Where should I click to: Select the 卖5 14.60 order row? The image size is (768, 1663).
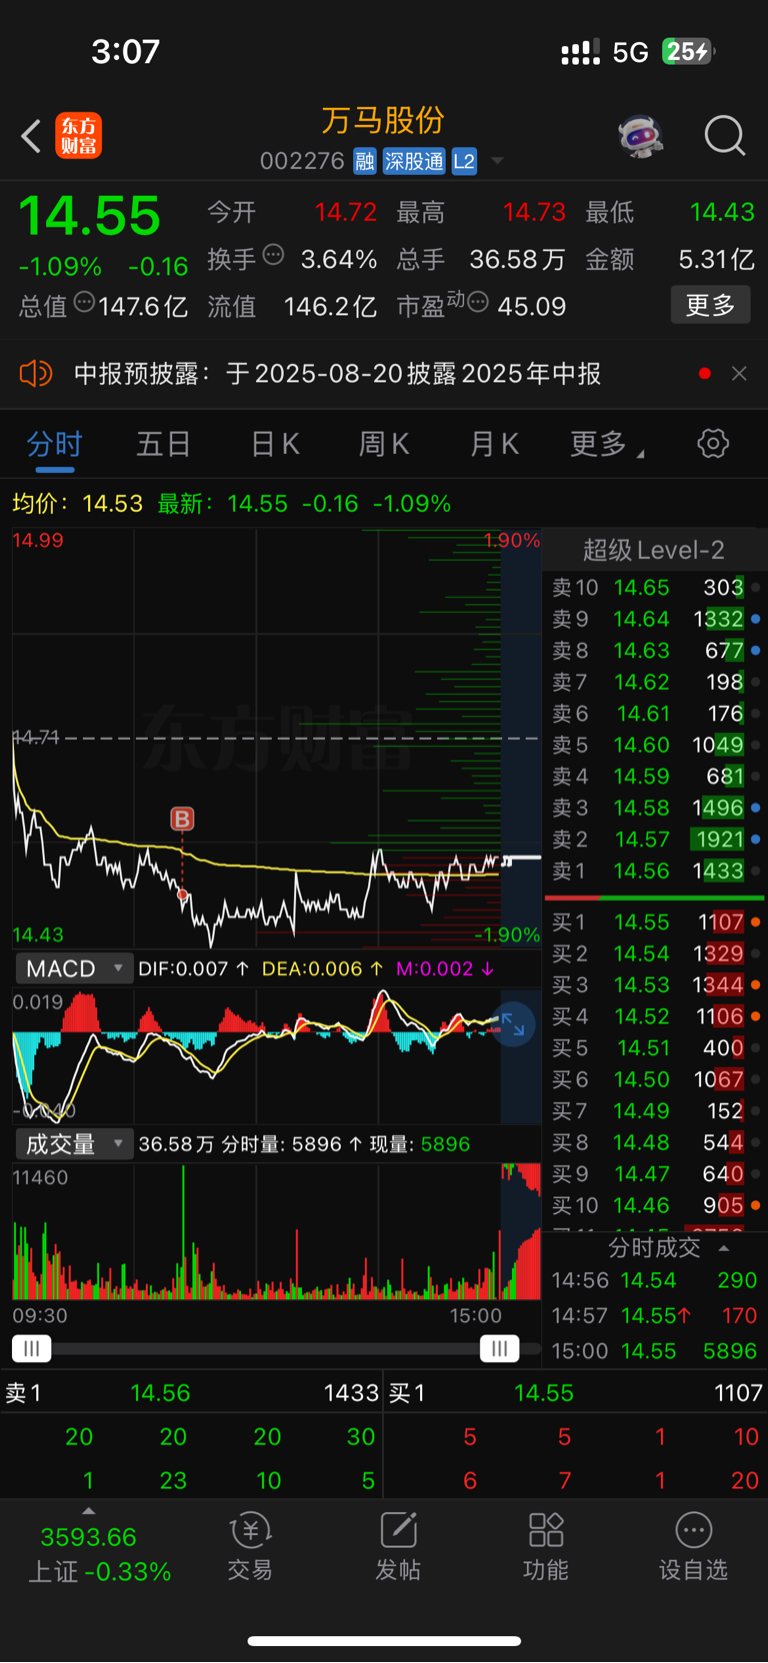point(655,745)
